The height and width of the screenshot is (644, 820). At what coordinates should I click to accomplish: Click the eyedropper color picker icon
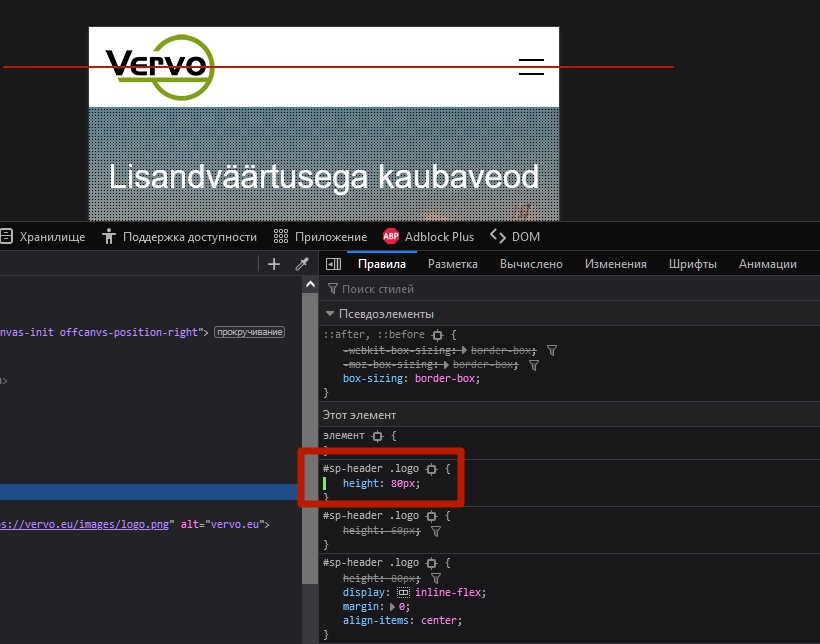(x=301, y=264)
